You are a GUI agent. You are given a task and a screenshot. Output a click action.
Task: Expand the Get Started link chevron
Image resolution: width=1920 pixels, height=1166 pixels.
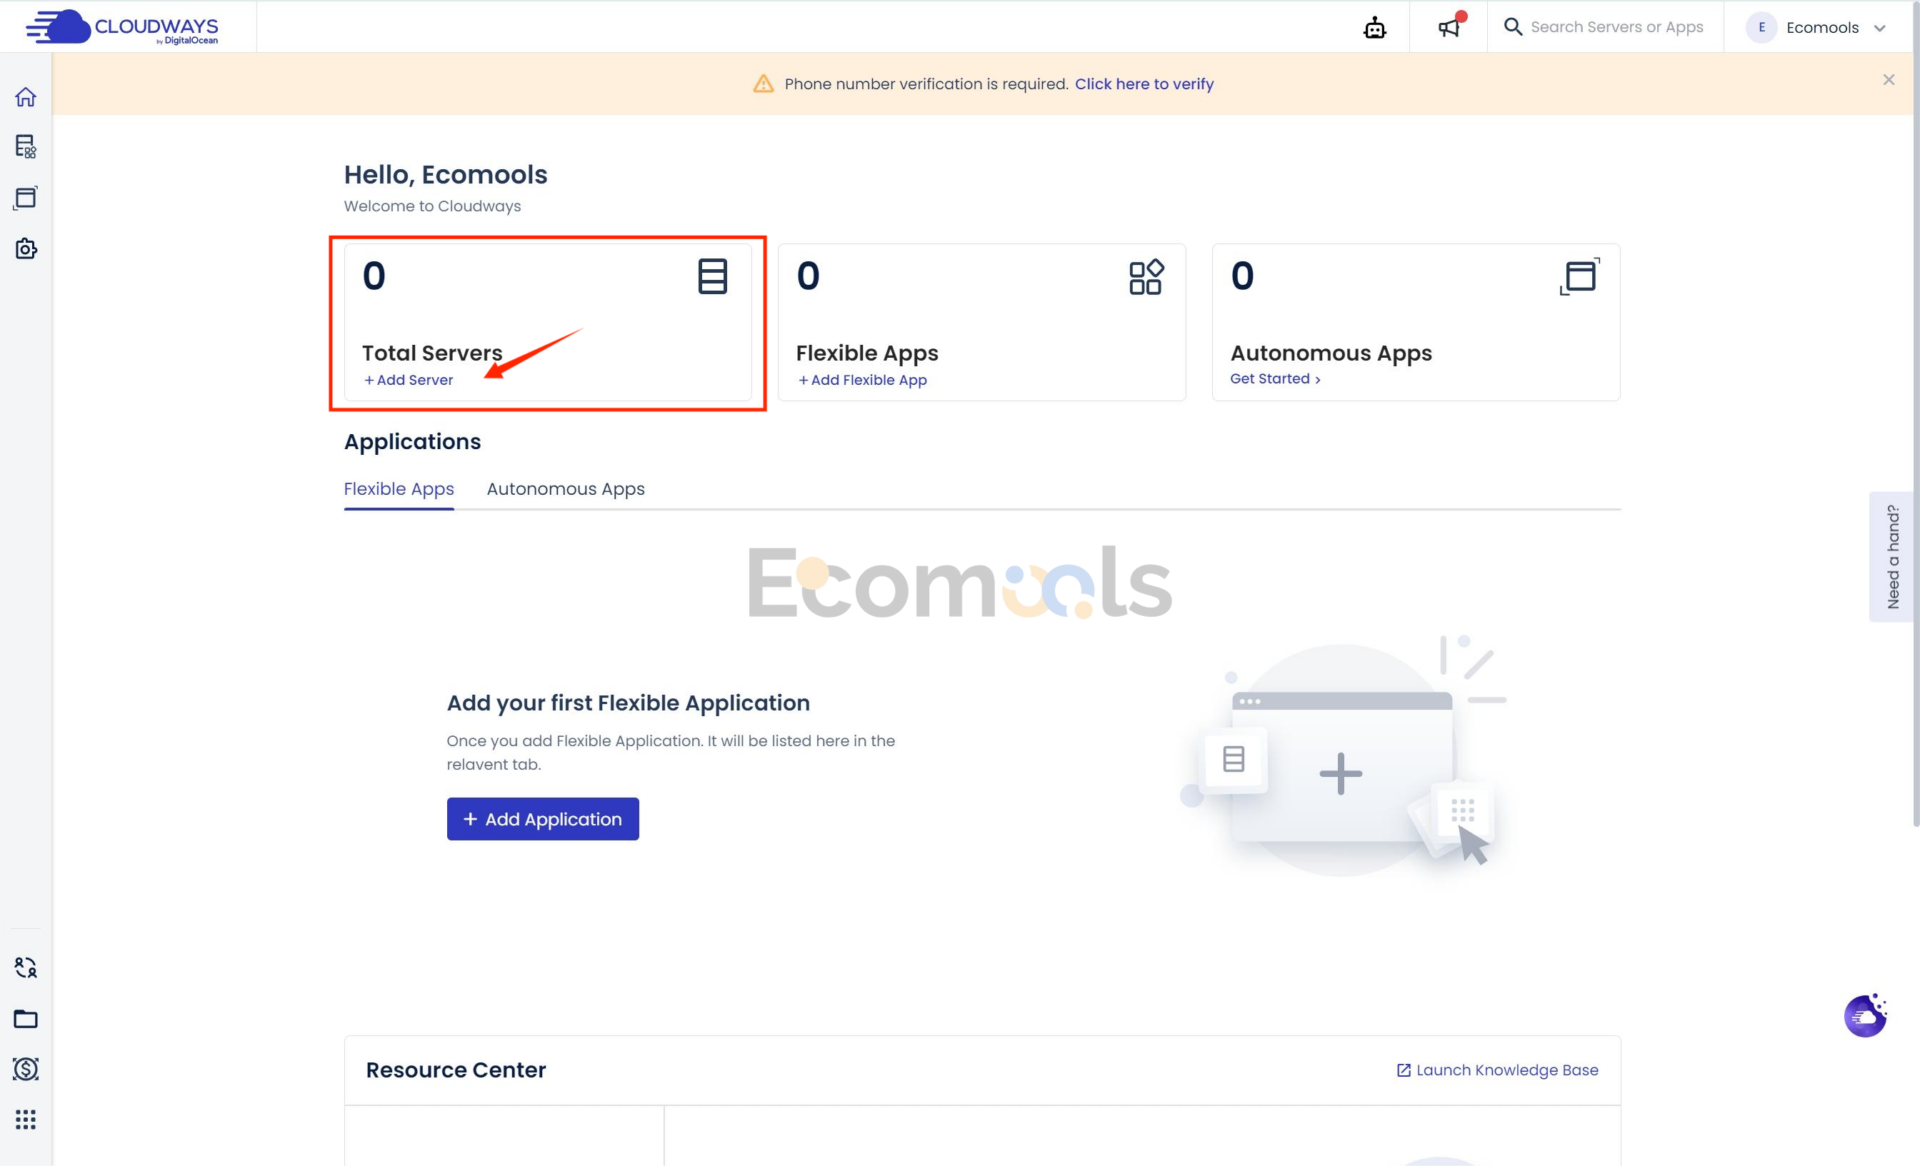pos(1318,380)
